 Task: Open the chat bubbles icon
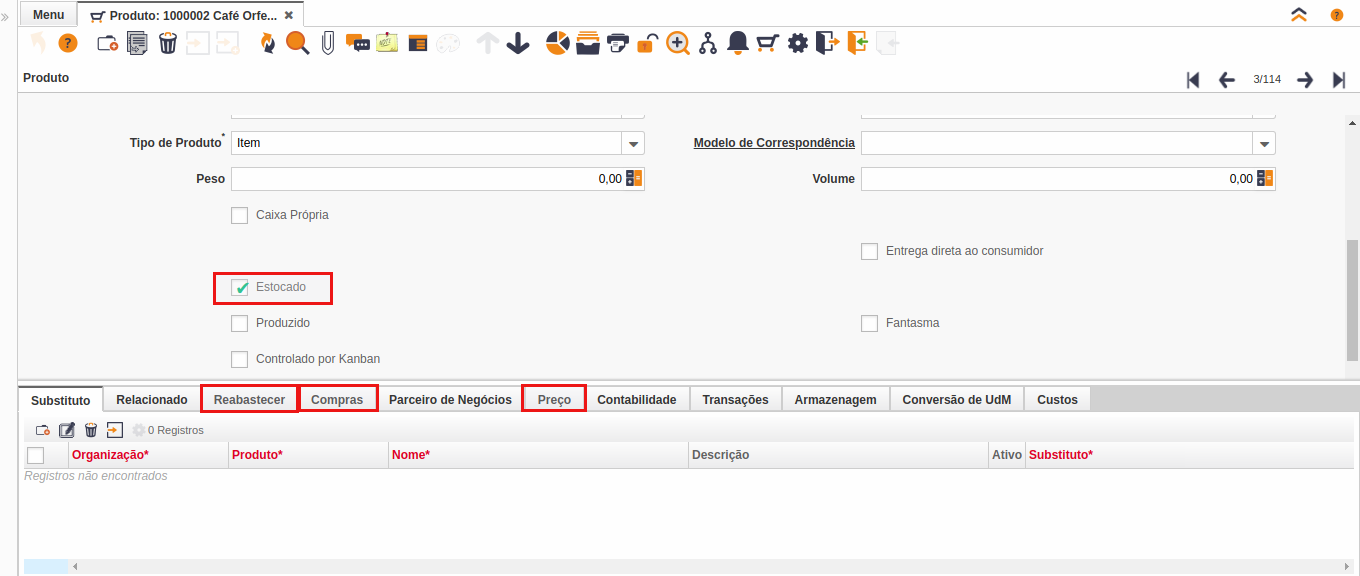pos(357,43)
